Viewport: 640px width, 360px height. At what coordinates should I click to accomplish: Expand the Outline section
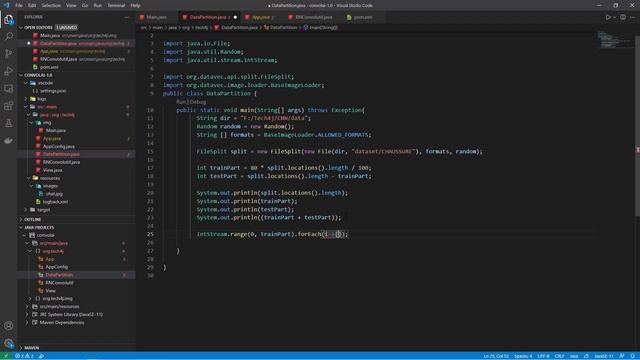pyautogui.click(x=77, y=220)
